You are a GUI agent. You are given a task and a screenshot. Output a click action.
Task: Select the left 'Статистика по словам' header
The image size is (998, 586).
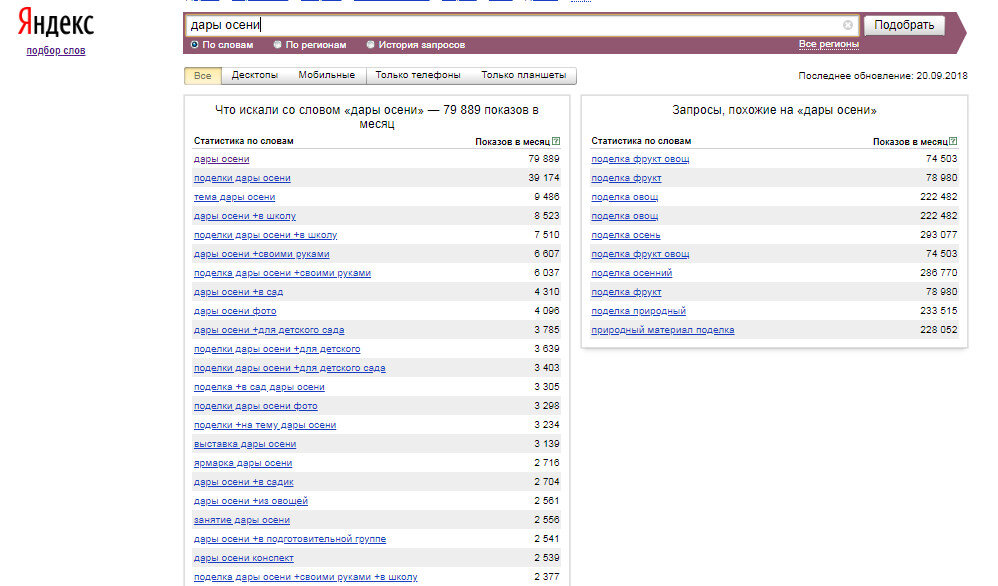(243, 141)
